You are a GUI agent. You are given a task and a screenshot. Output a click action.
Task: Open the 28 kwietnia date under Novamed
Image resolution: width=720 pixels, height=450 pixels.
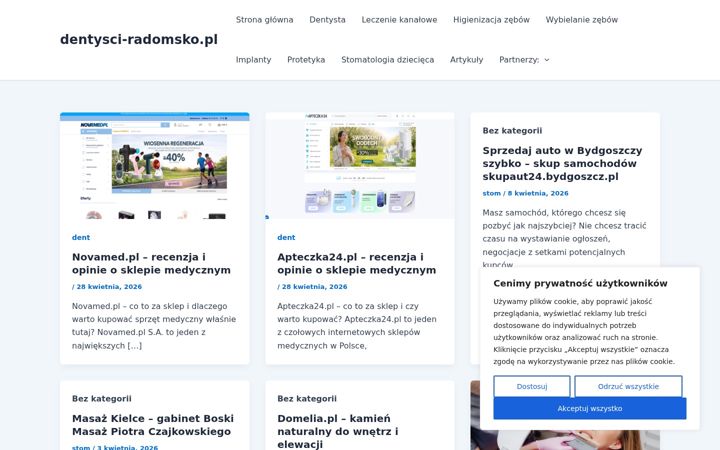click(109, 287)
